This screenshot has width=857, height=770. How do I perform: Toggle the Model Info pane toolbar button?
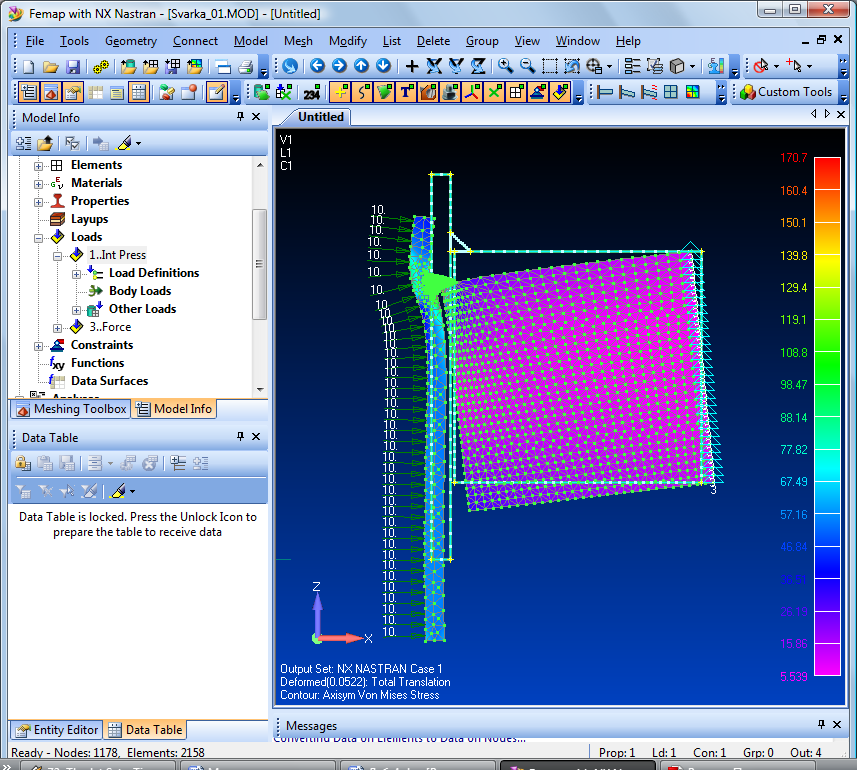pos(28,92)
